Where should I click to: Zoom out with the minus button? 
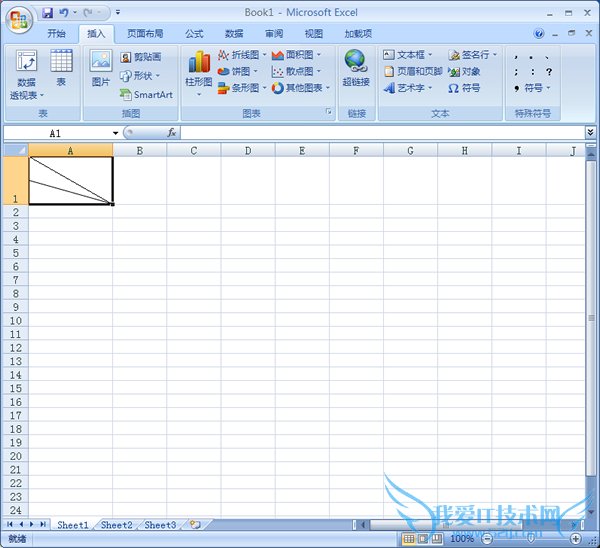click(x=487, y=539)
